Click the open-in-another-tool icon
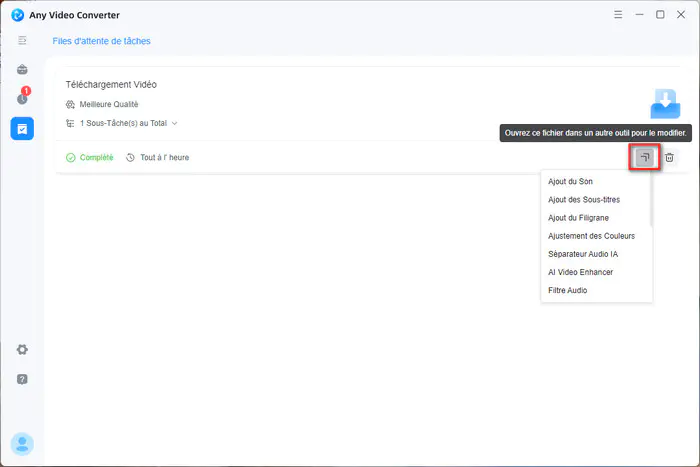The image size is (700, 467). pyautogui.click(x=645, y=157)
